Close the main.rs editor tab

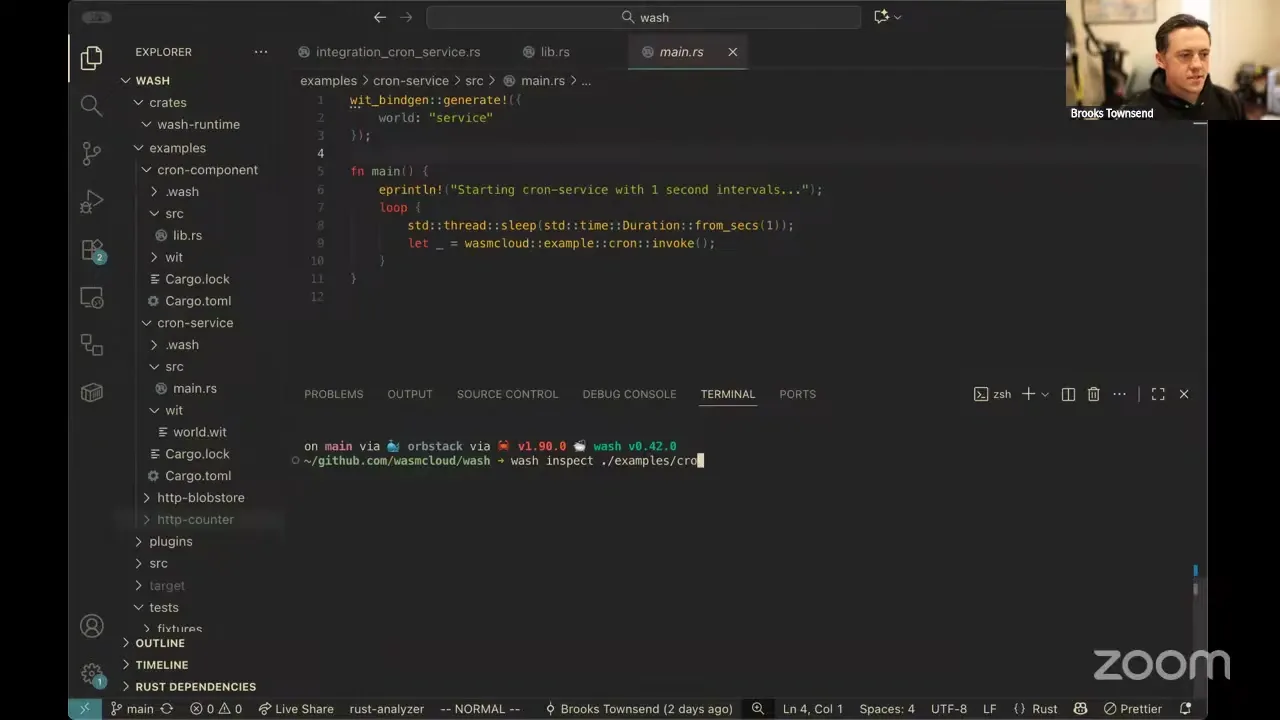pos(732,52)
